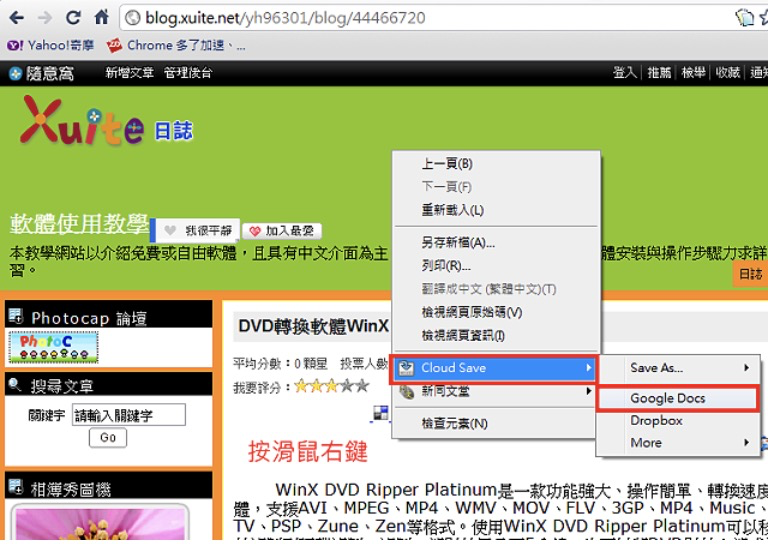Click the browser forward arrow
This screenshot has height=546, width=768.
(x=45, y=18)
